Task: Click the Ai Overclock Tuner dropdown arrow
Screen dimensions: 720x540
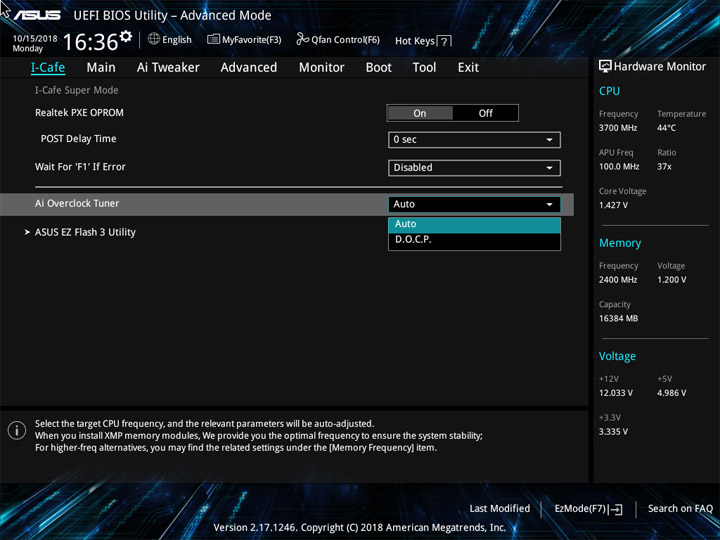Action: click(x=549, y=204)
